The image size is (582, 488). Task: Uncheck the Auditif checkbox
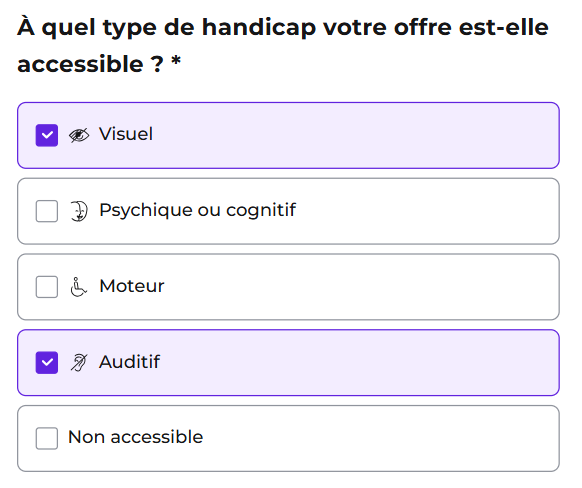[47, 363]
